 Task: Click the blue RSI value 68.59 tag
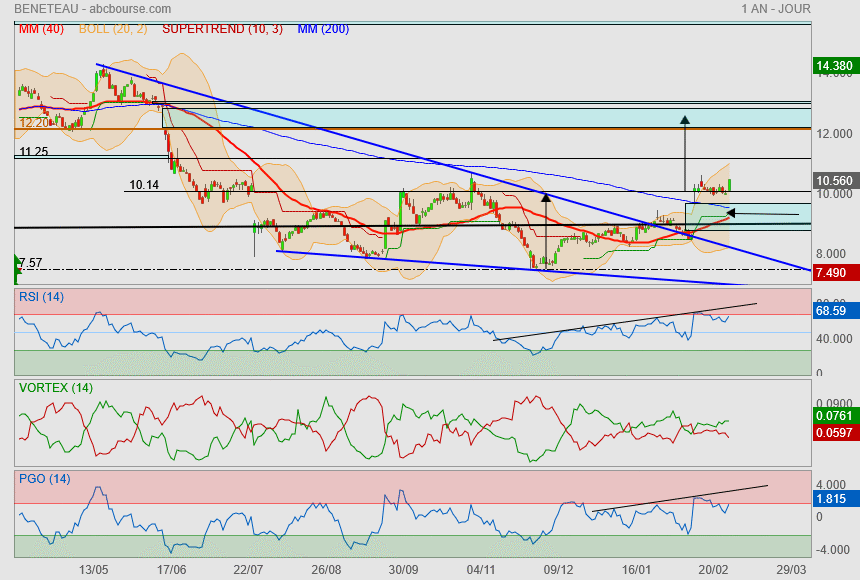click(x=833, y=312)
